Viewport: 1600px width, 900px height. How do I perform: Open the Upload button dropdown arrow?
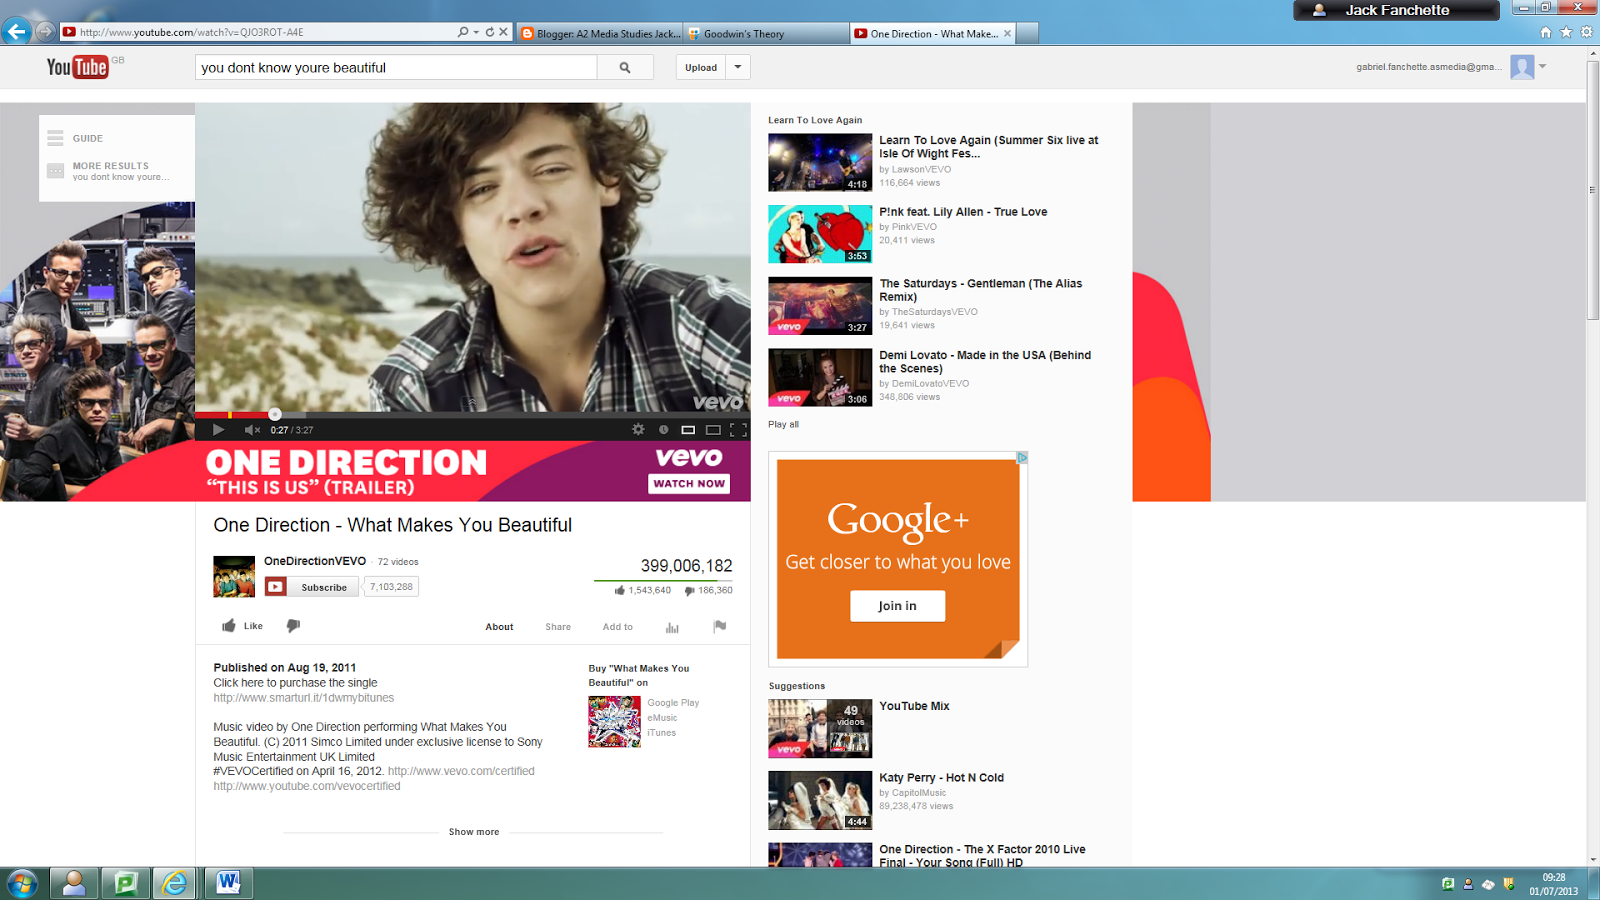pyautogui.click(x=738, y=67)
